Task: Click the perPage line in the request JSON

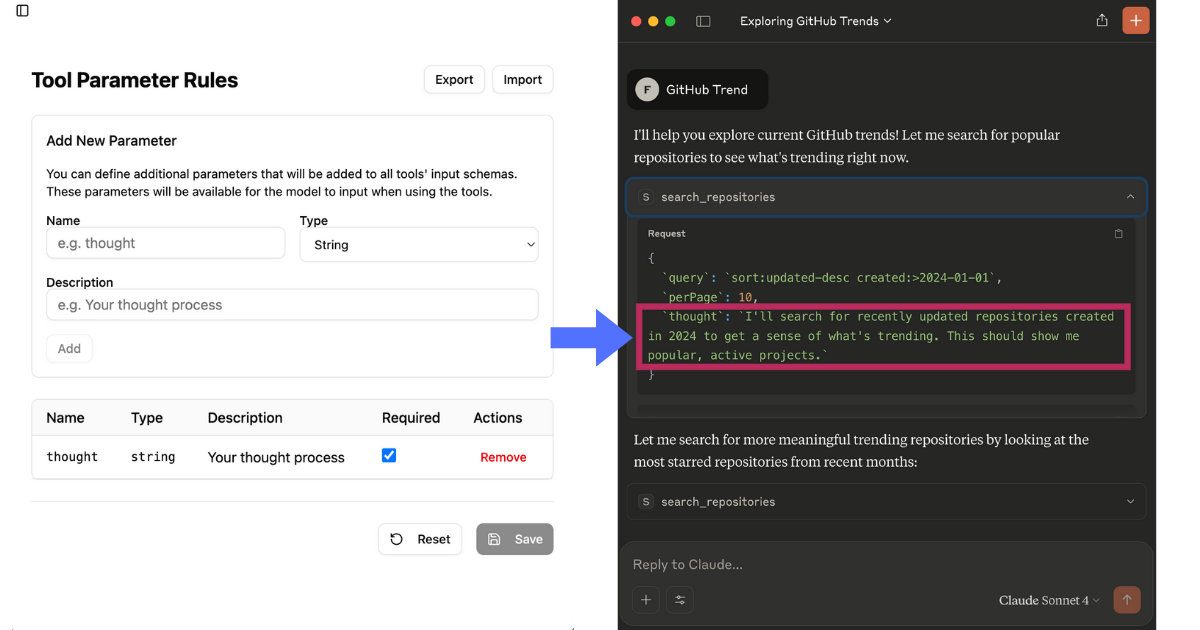Action: (x=710, y=297)
